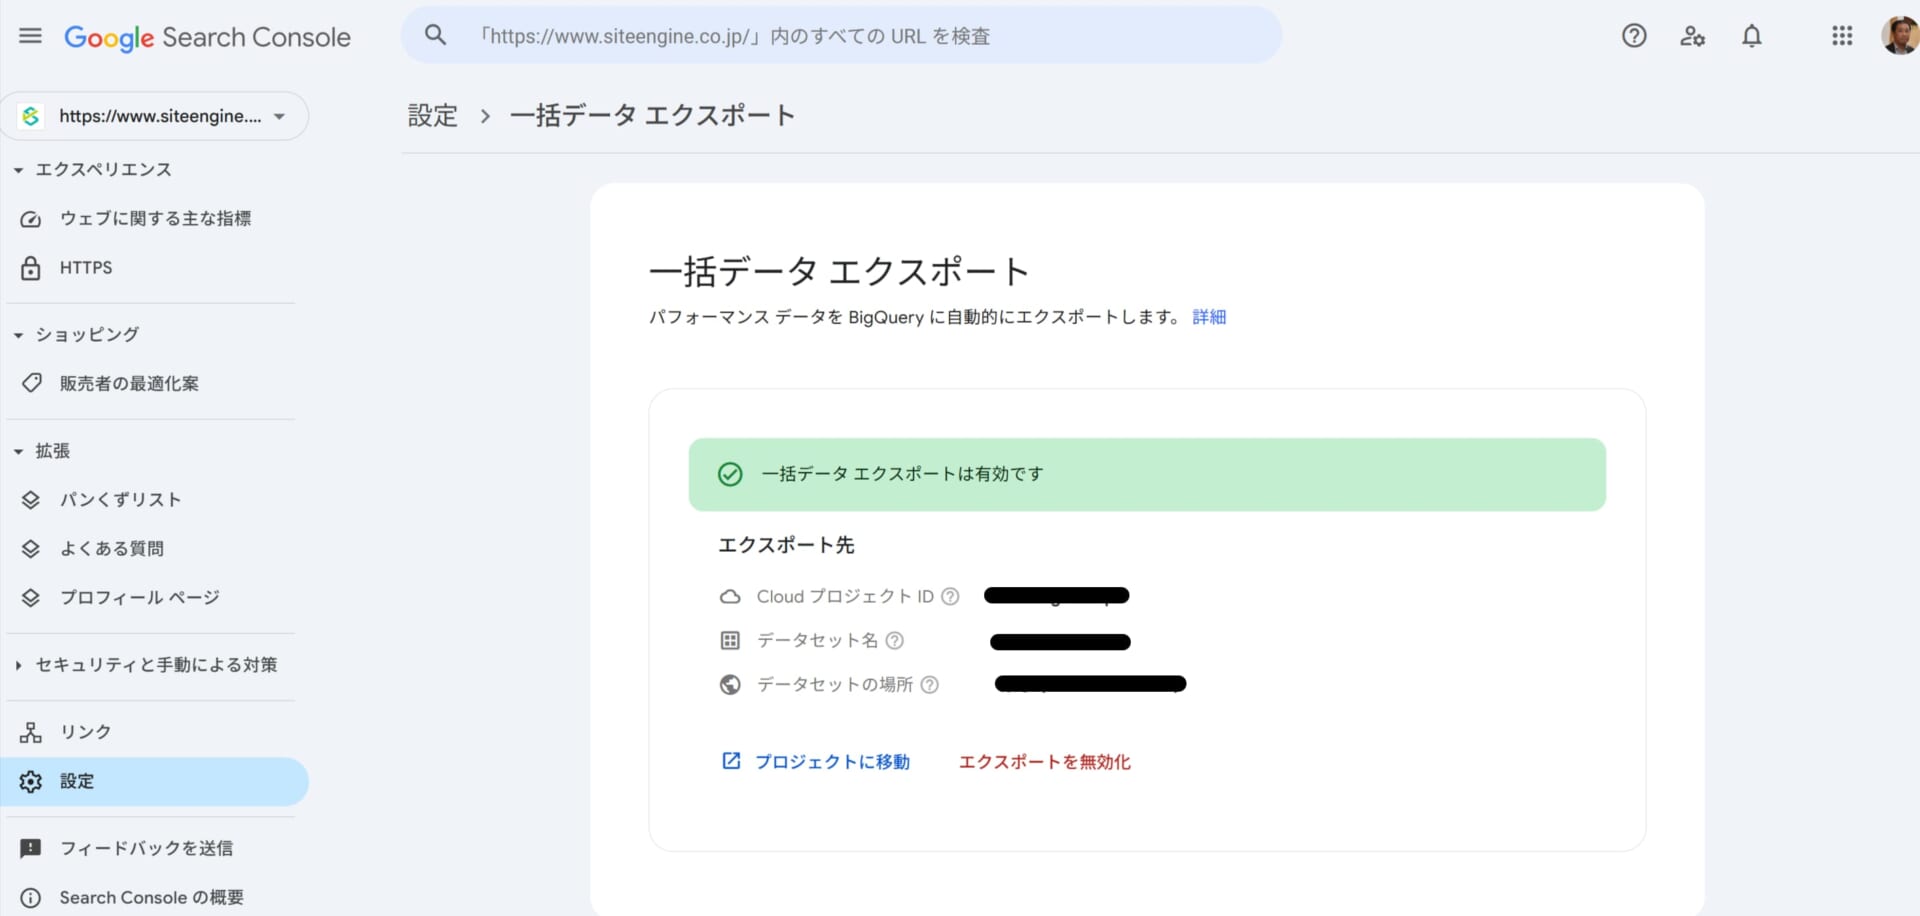The image size is (1920, 916).
Task: Select the パンくずリスト breadcrumbs icon
Action: click(30, 499)
